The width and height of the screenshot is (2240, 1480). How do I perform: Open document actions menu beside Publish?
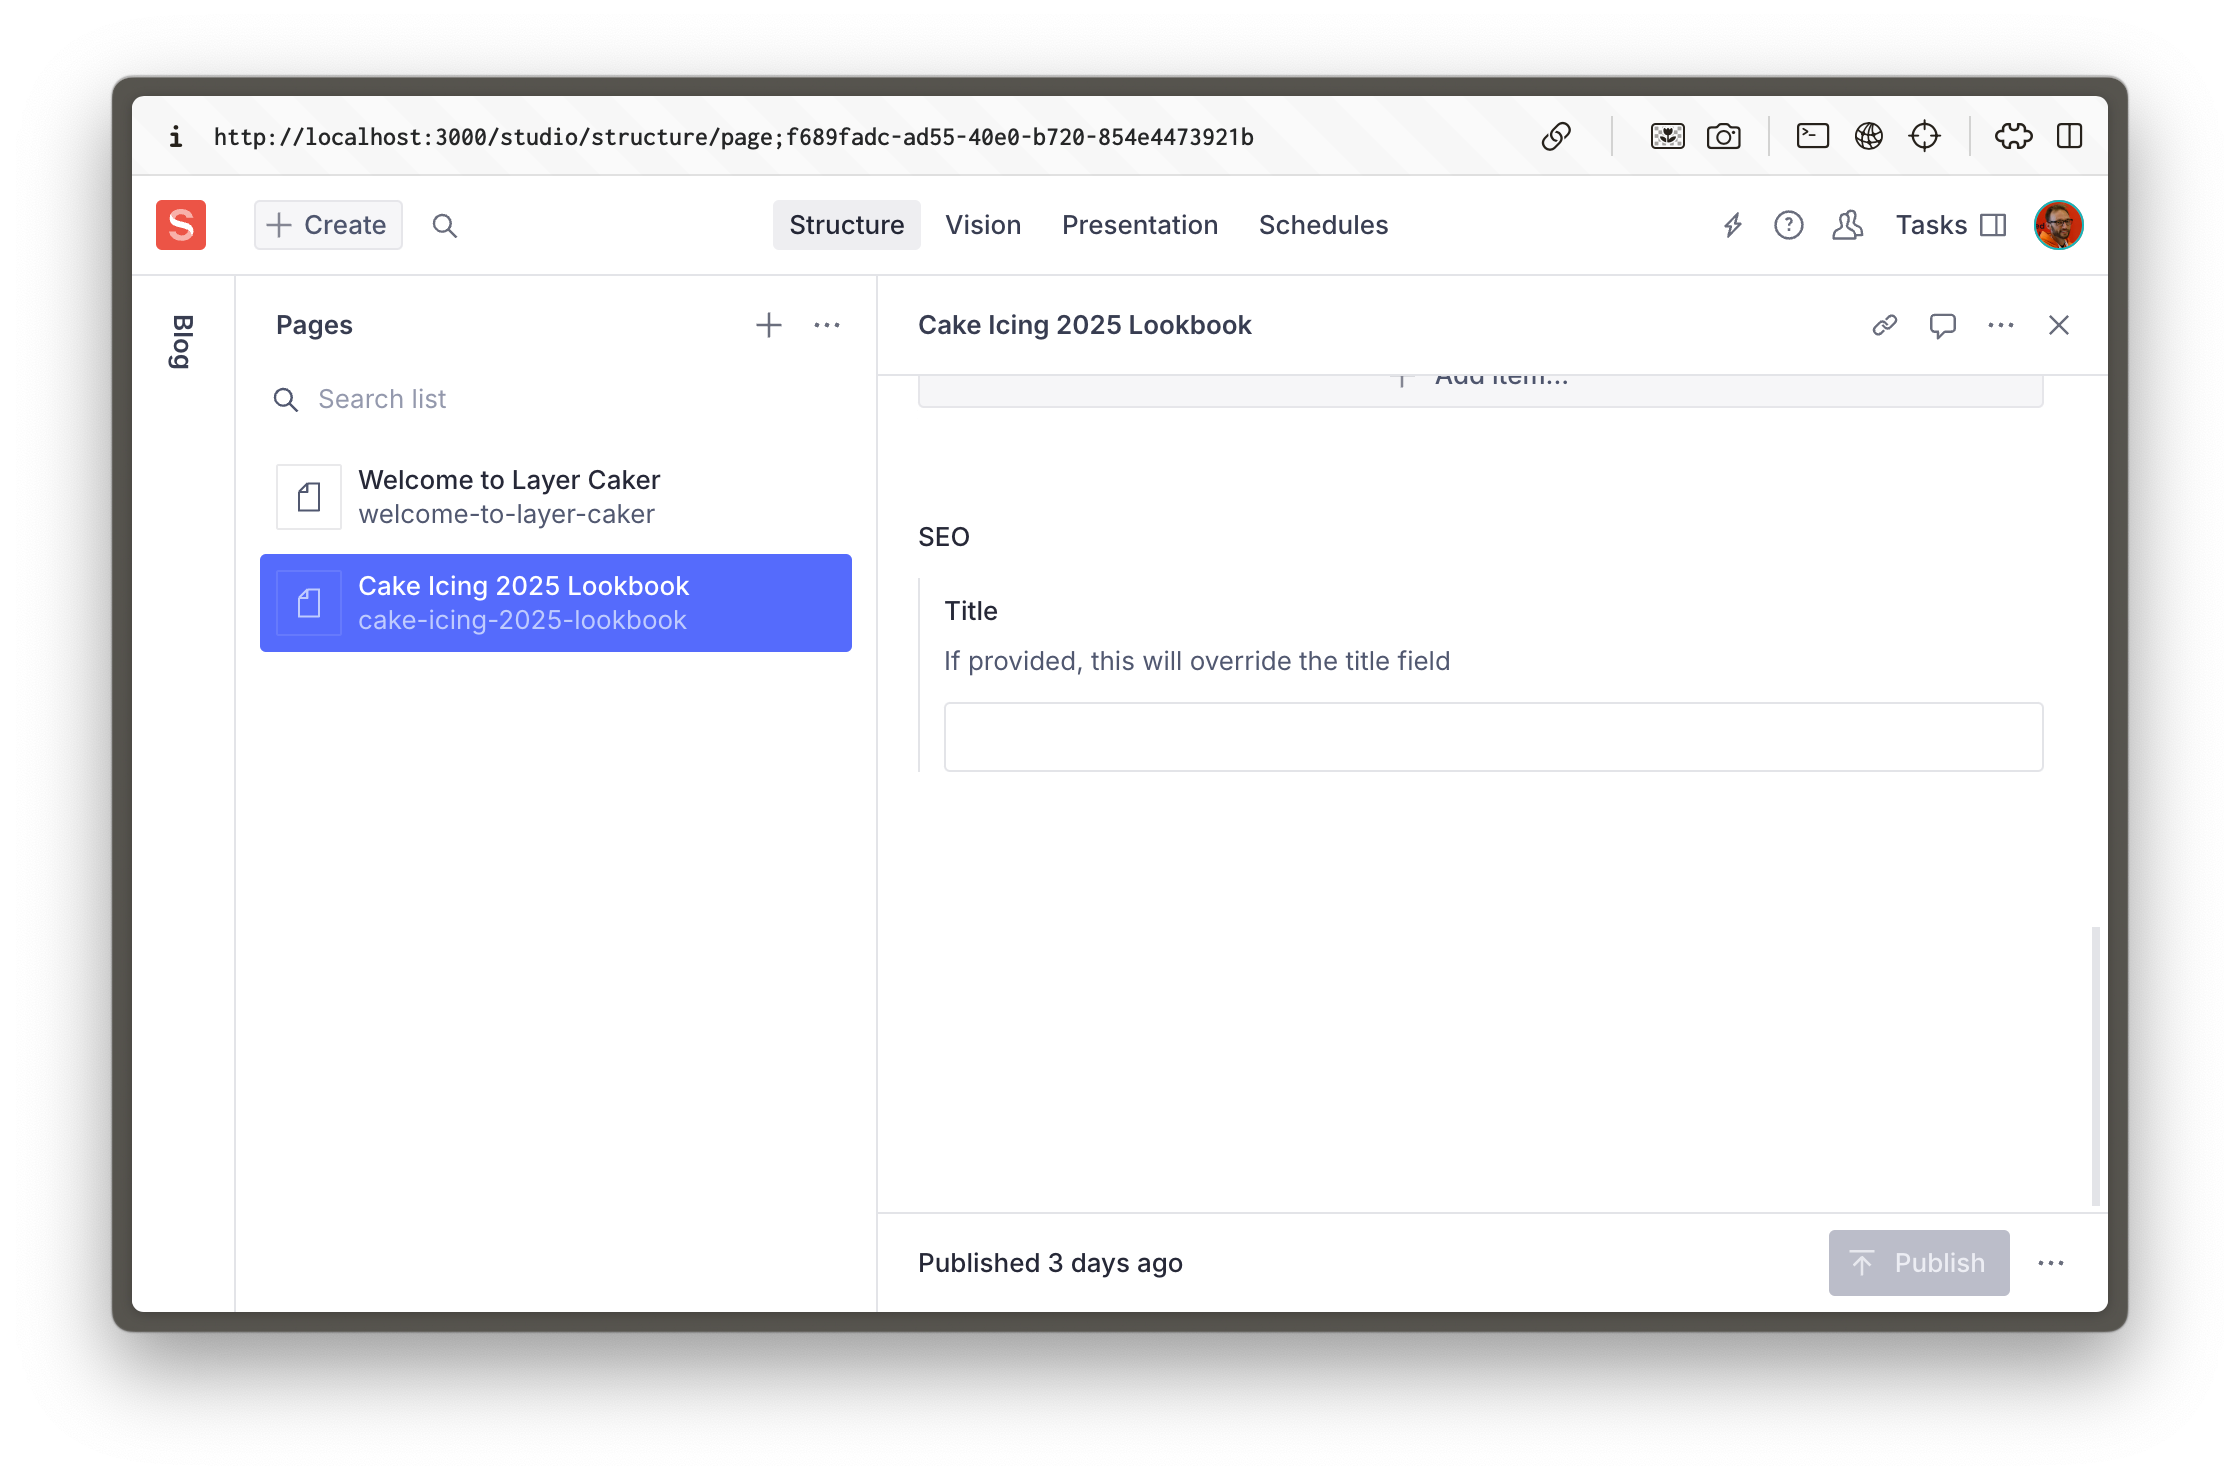tap(2051, 1263)
